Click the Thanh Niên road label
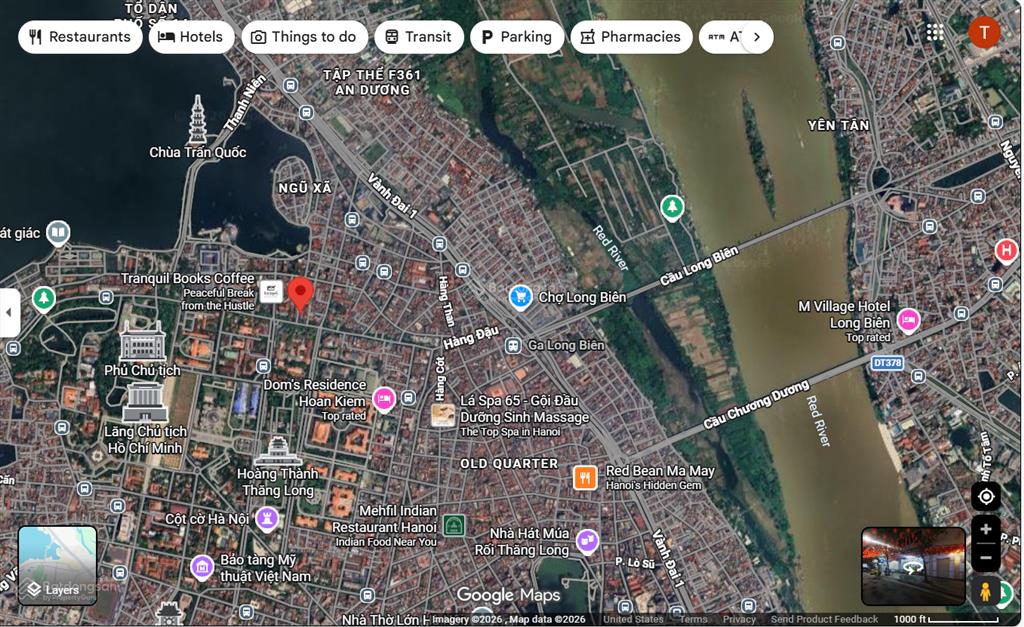The image size is (1024, 627). tap(245, 102)
